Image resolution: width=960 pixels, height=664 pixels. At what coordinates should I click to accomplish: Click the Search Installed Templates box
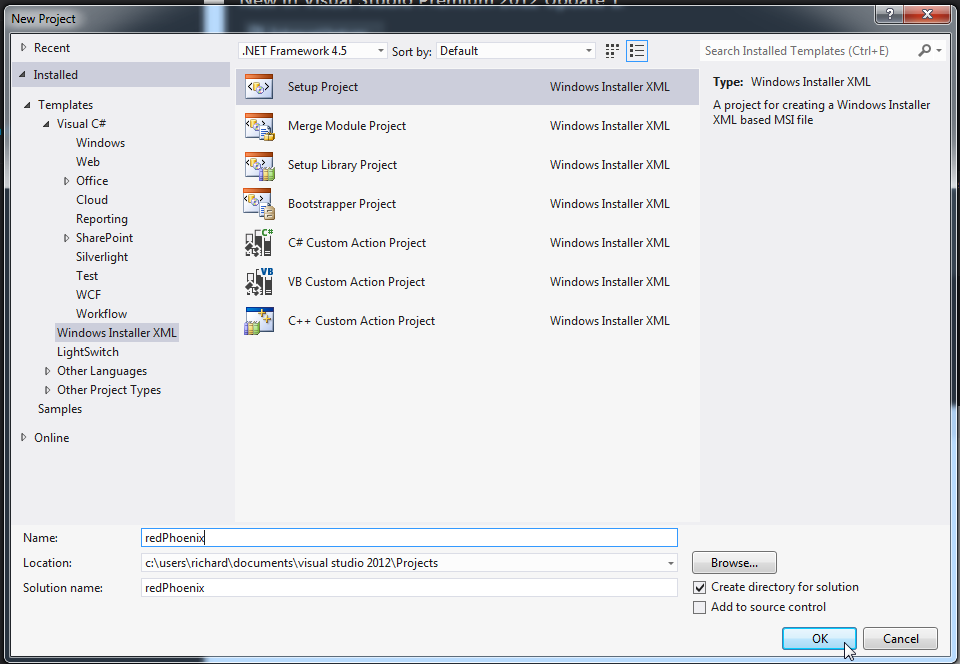point(808,51)
